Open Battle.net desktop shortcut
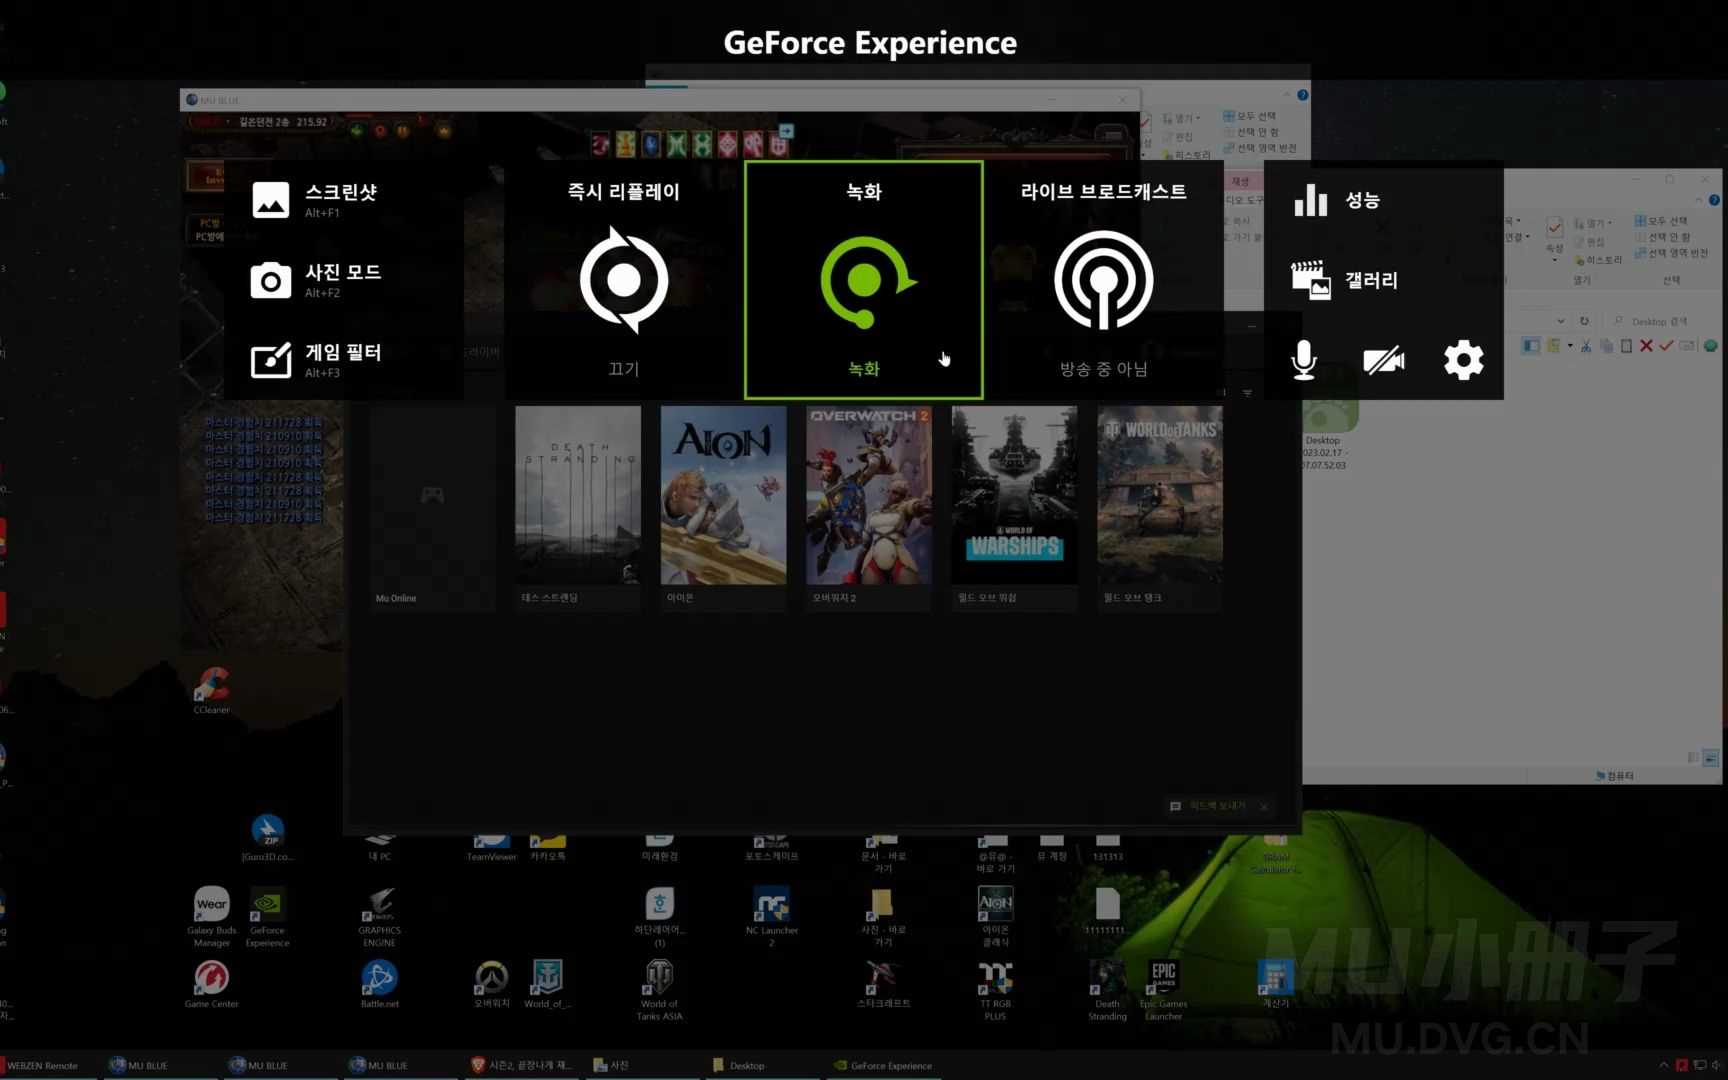This screenshot has height=1080, width=1728. click(x=380, y=985)
